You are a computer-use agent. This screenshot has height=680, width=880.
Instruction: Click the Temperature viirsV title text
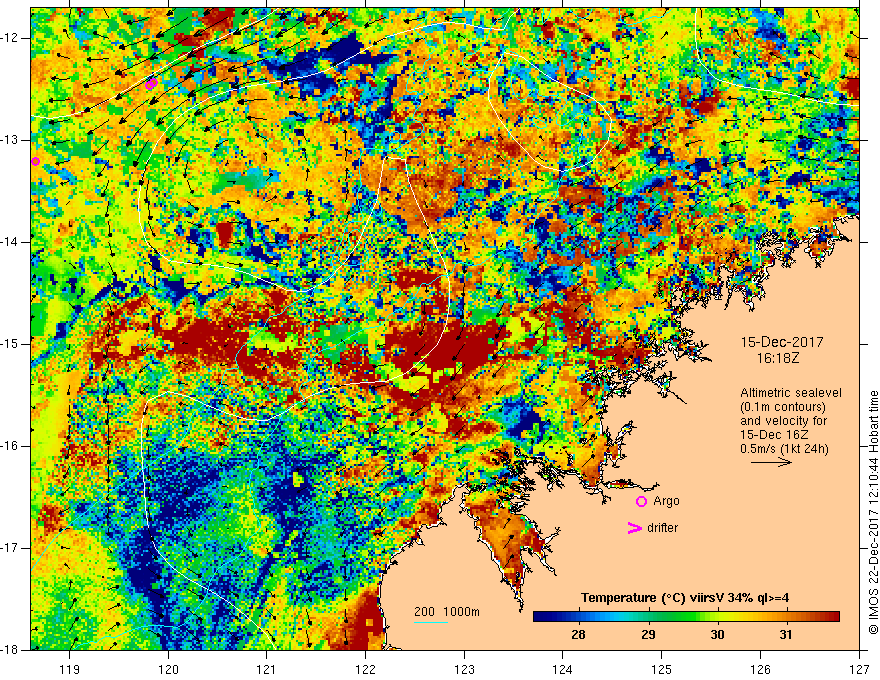coord(685,598)
